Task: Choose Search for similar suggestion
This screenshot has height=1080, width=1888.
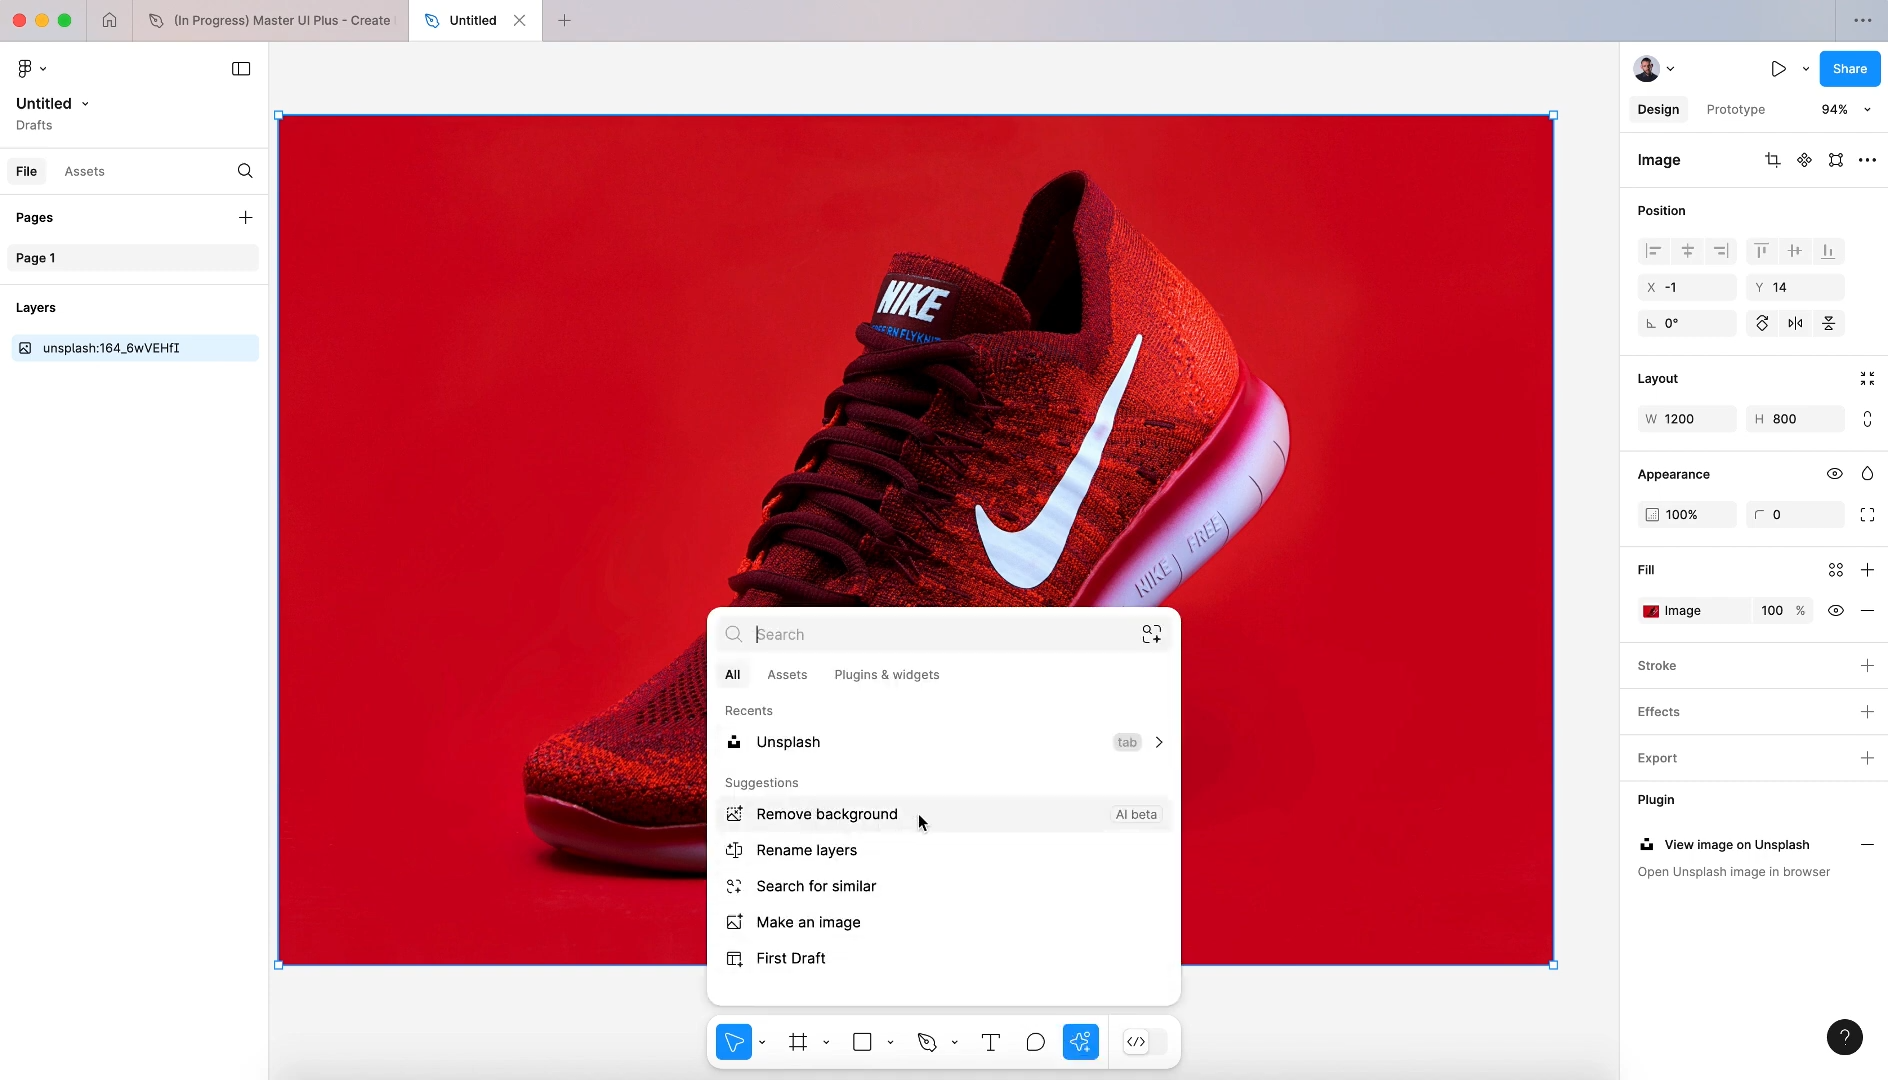Action: click(x=943, y=886)
